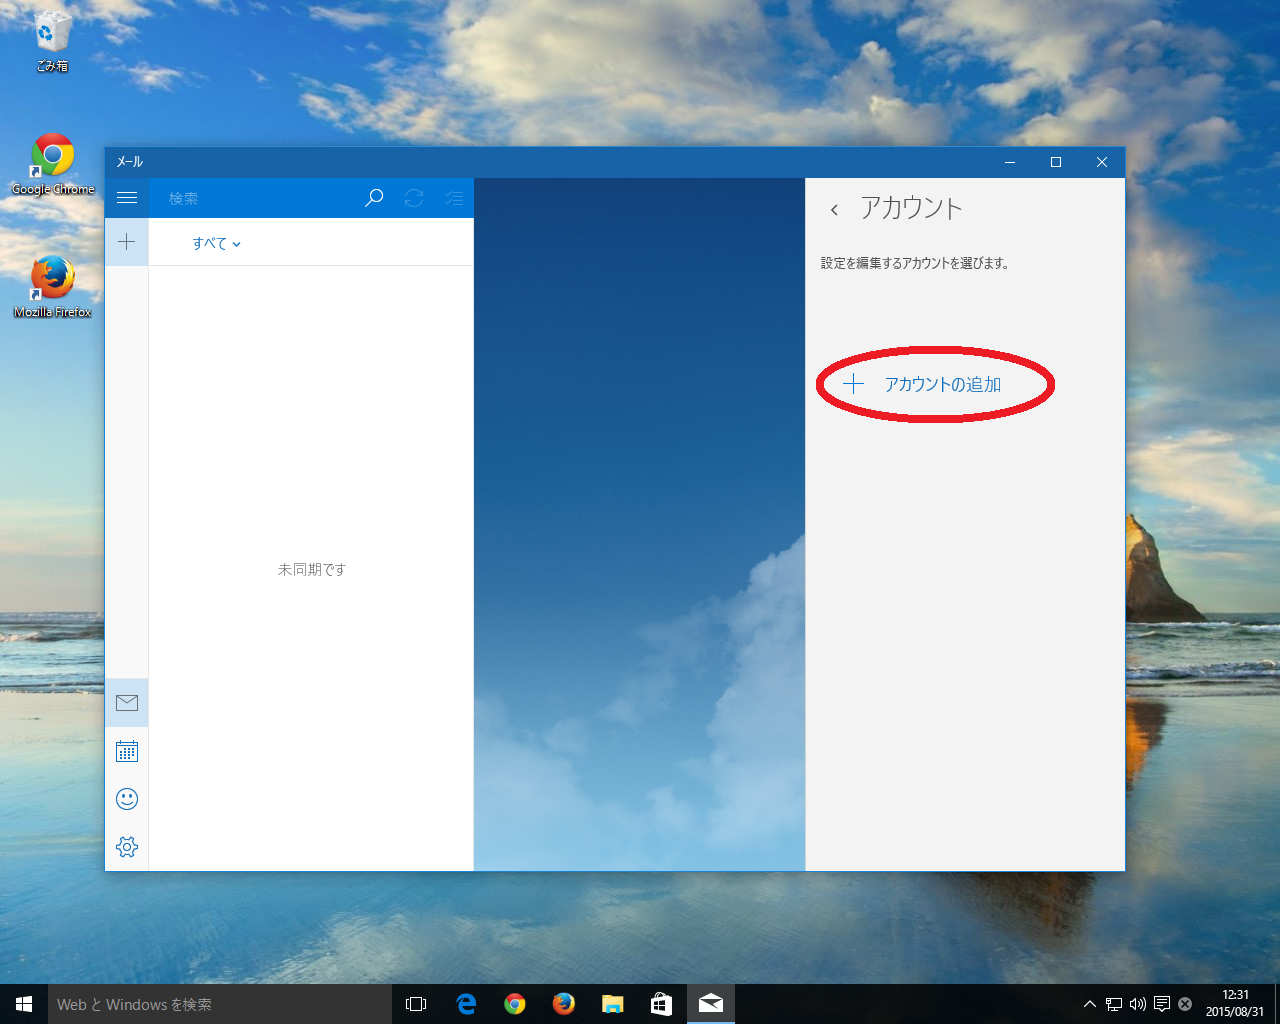Maximize the メール window
1280x1024 pixels.
point(1056,162)
